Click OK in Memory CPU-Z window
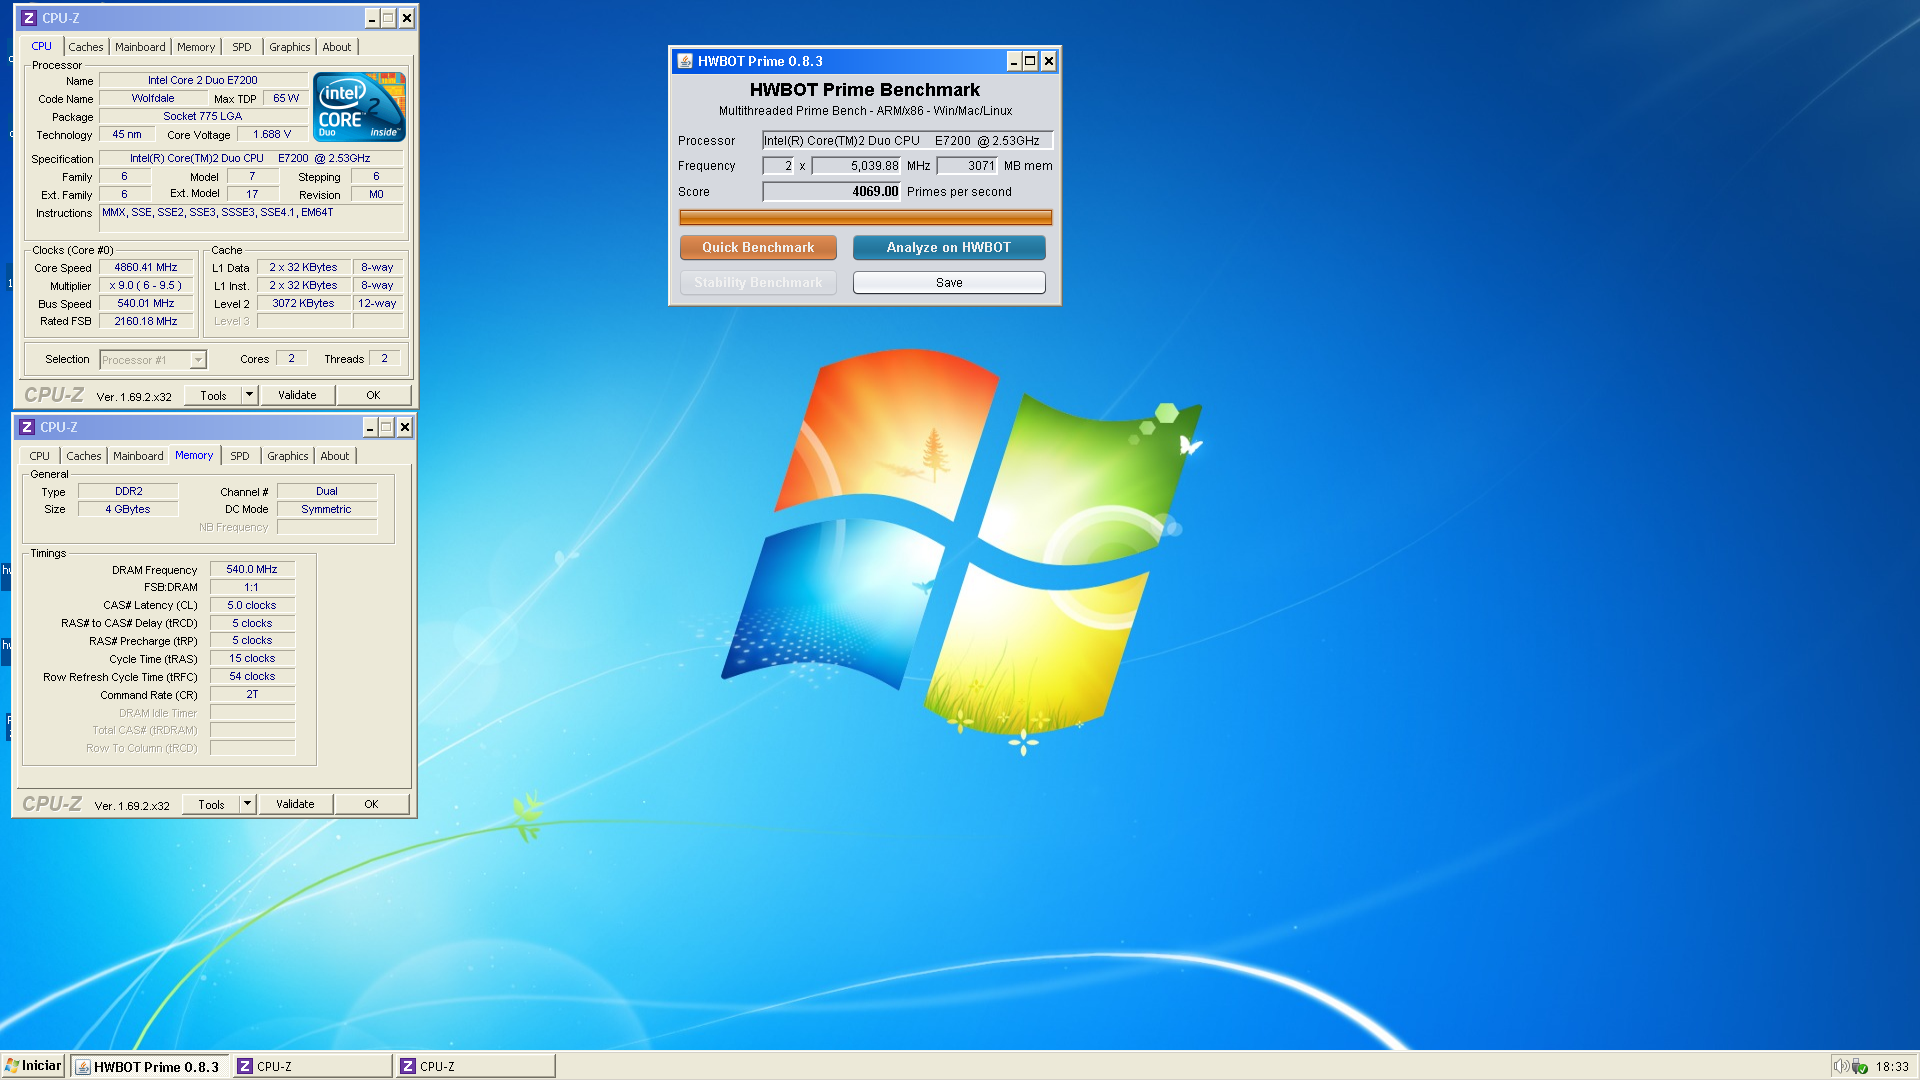1920x1080 pixels. 371,804
